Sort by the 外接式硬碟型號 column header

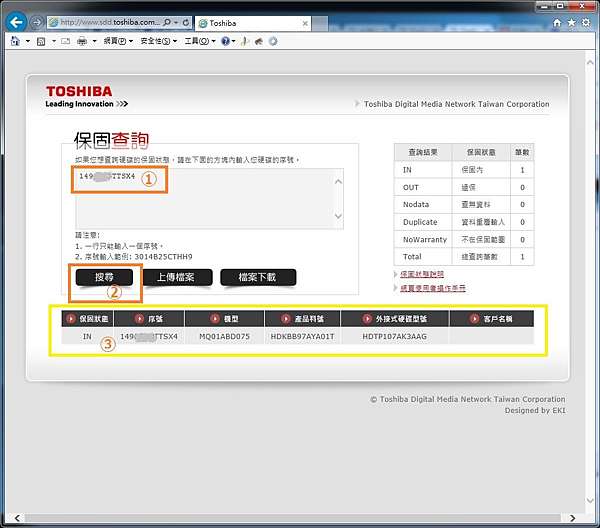pos(395,318)
